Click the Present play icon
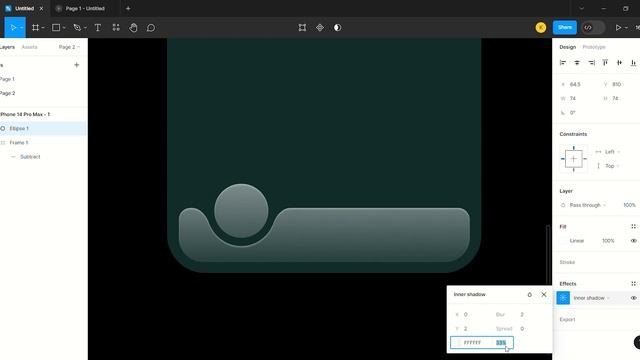 coord(618,28)
